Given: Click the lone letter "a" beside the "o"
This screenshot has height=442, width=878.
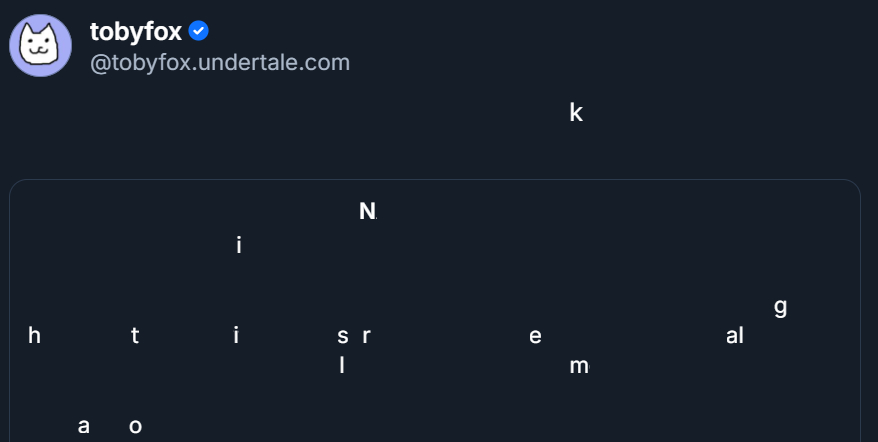Looking at the screenshot, I should click(x=84, y=427).
